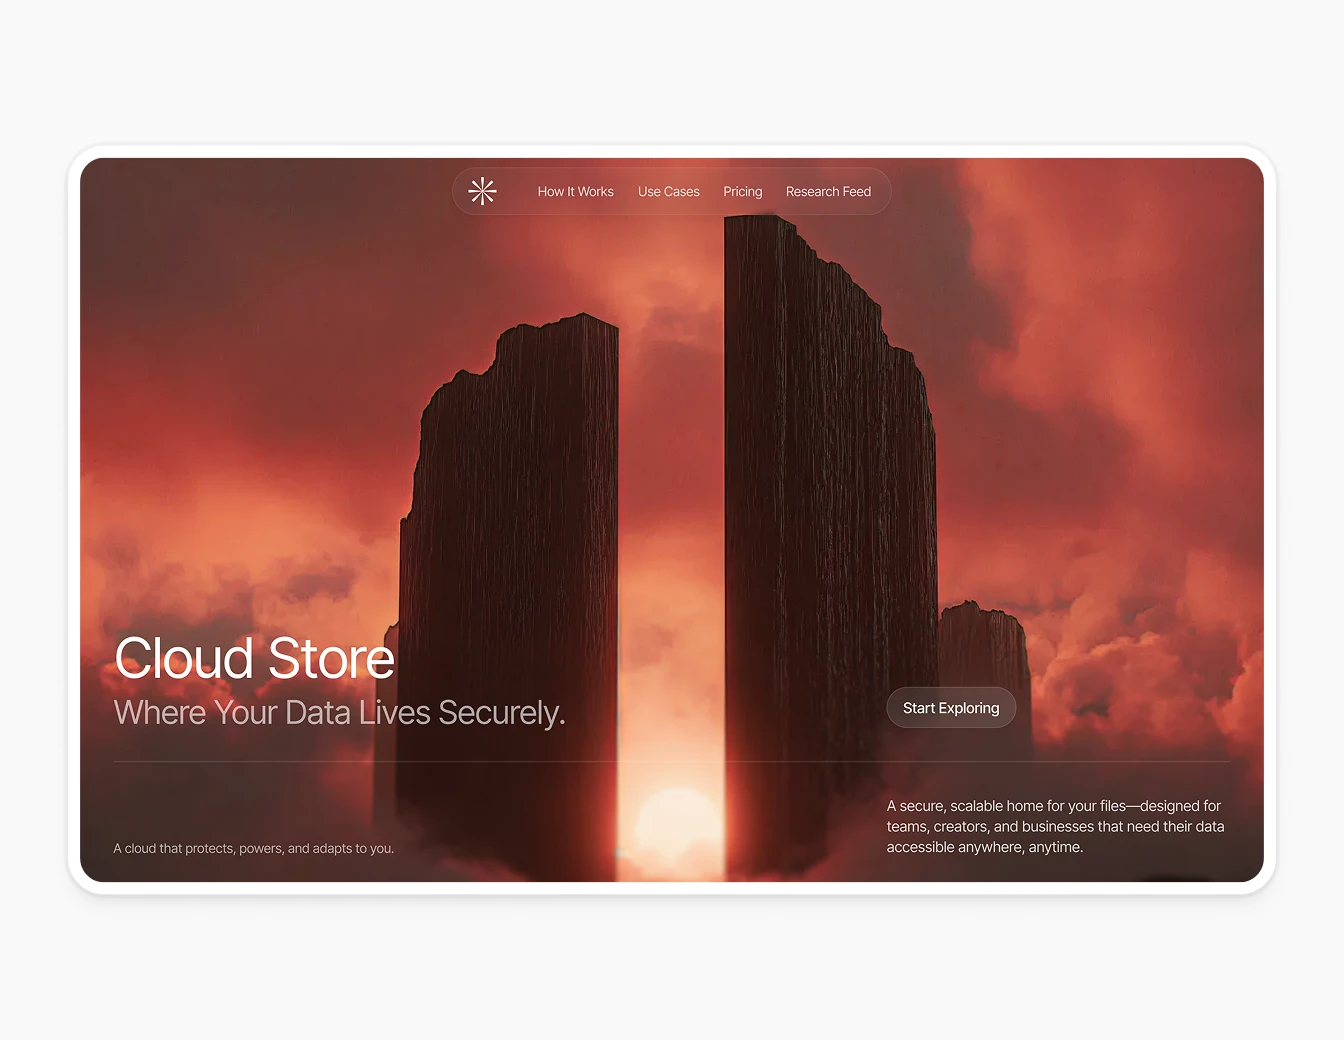1344x1040 pixels.
Task: Click the Start Exploring pill near the hero text
Action: 950,707
